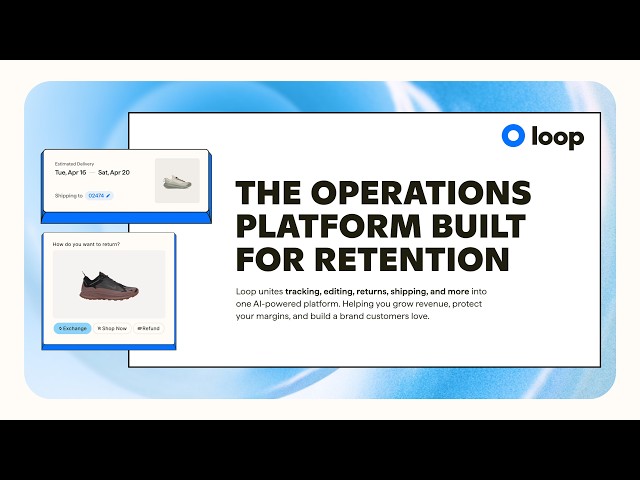Click 'How do you want to return?' text
The height and width of the screenshot is (480, 640).
(x=86, y=244)
